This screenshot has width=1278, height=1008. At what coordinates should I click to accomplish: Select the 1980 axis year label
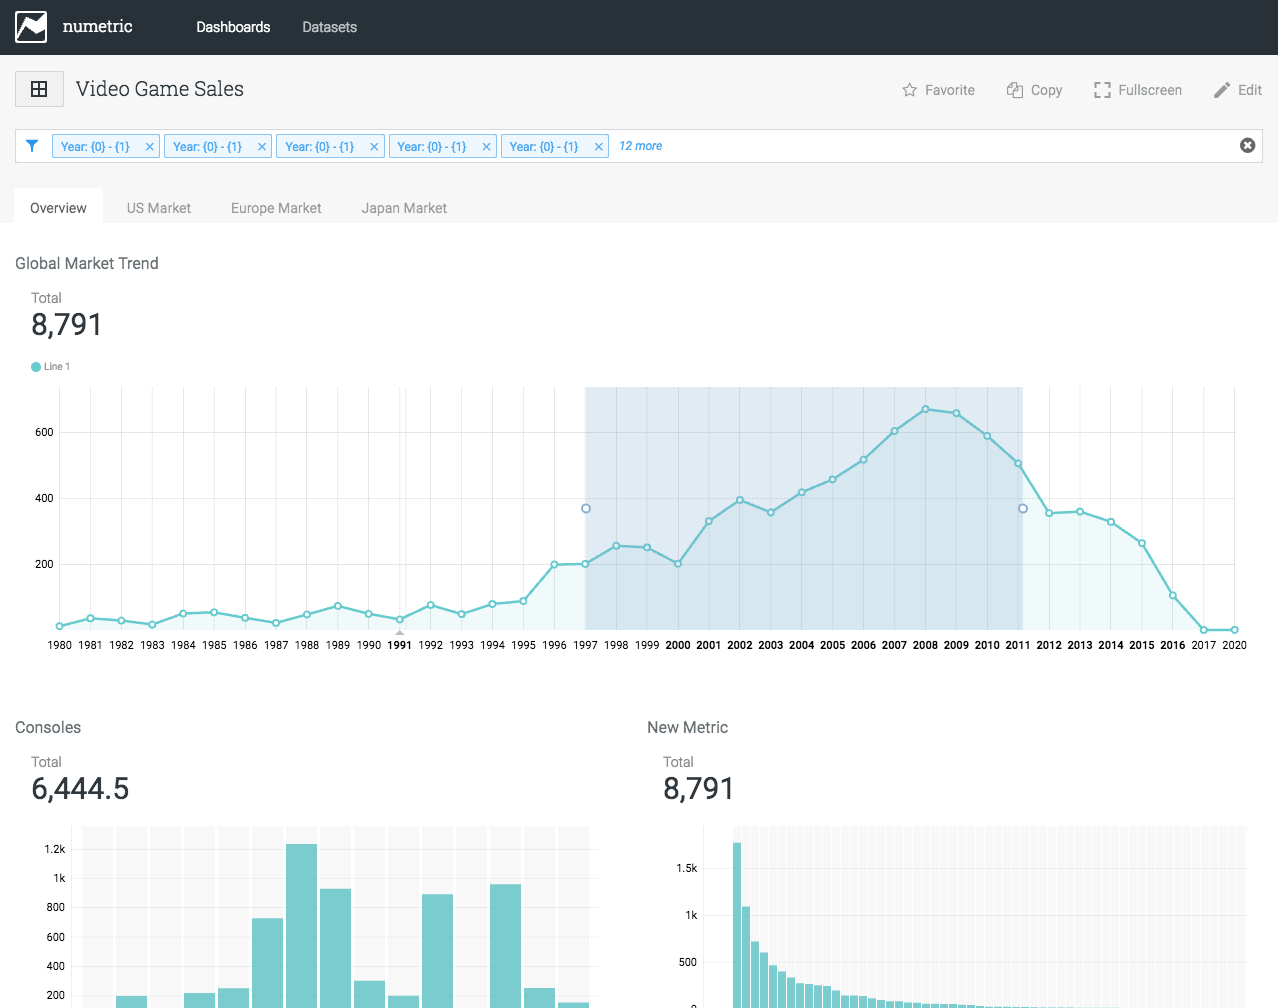pos(60,645)
